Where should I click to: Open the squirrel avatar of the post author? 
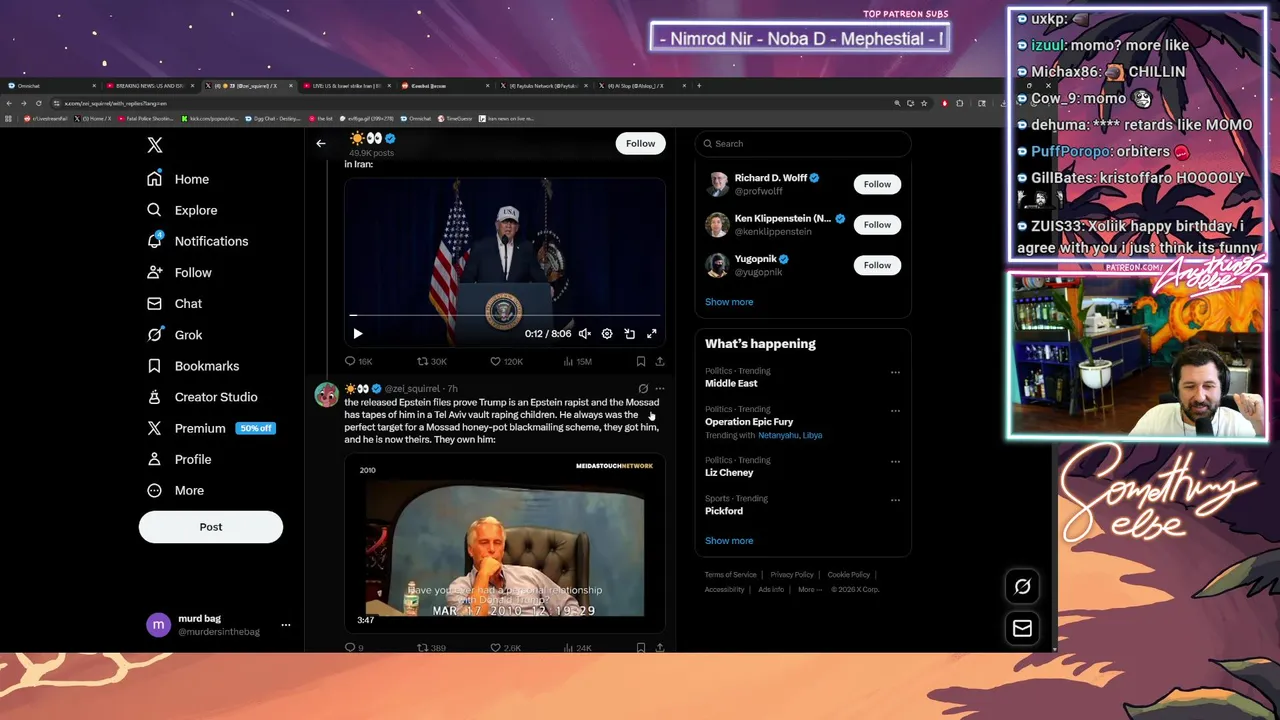(326, 394)
